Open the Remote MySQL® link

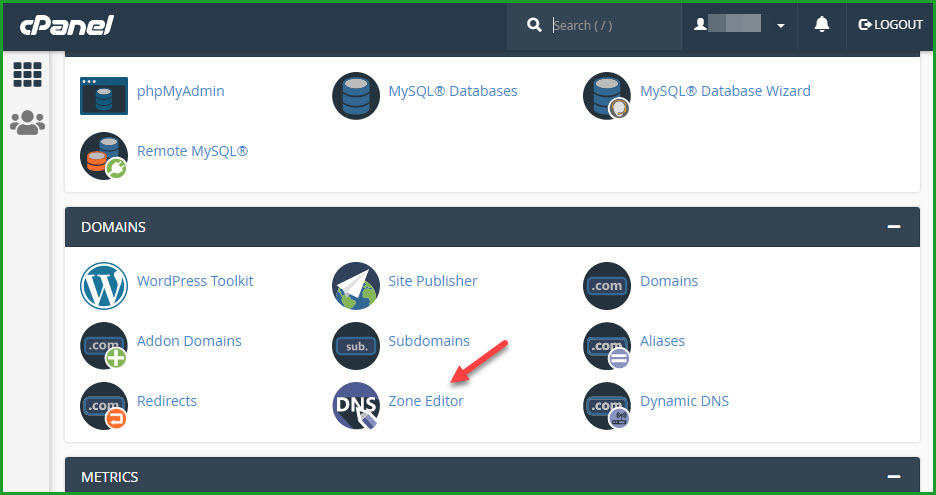click(x=193, y=152)
